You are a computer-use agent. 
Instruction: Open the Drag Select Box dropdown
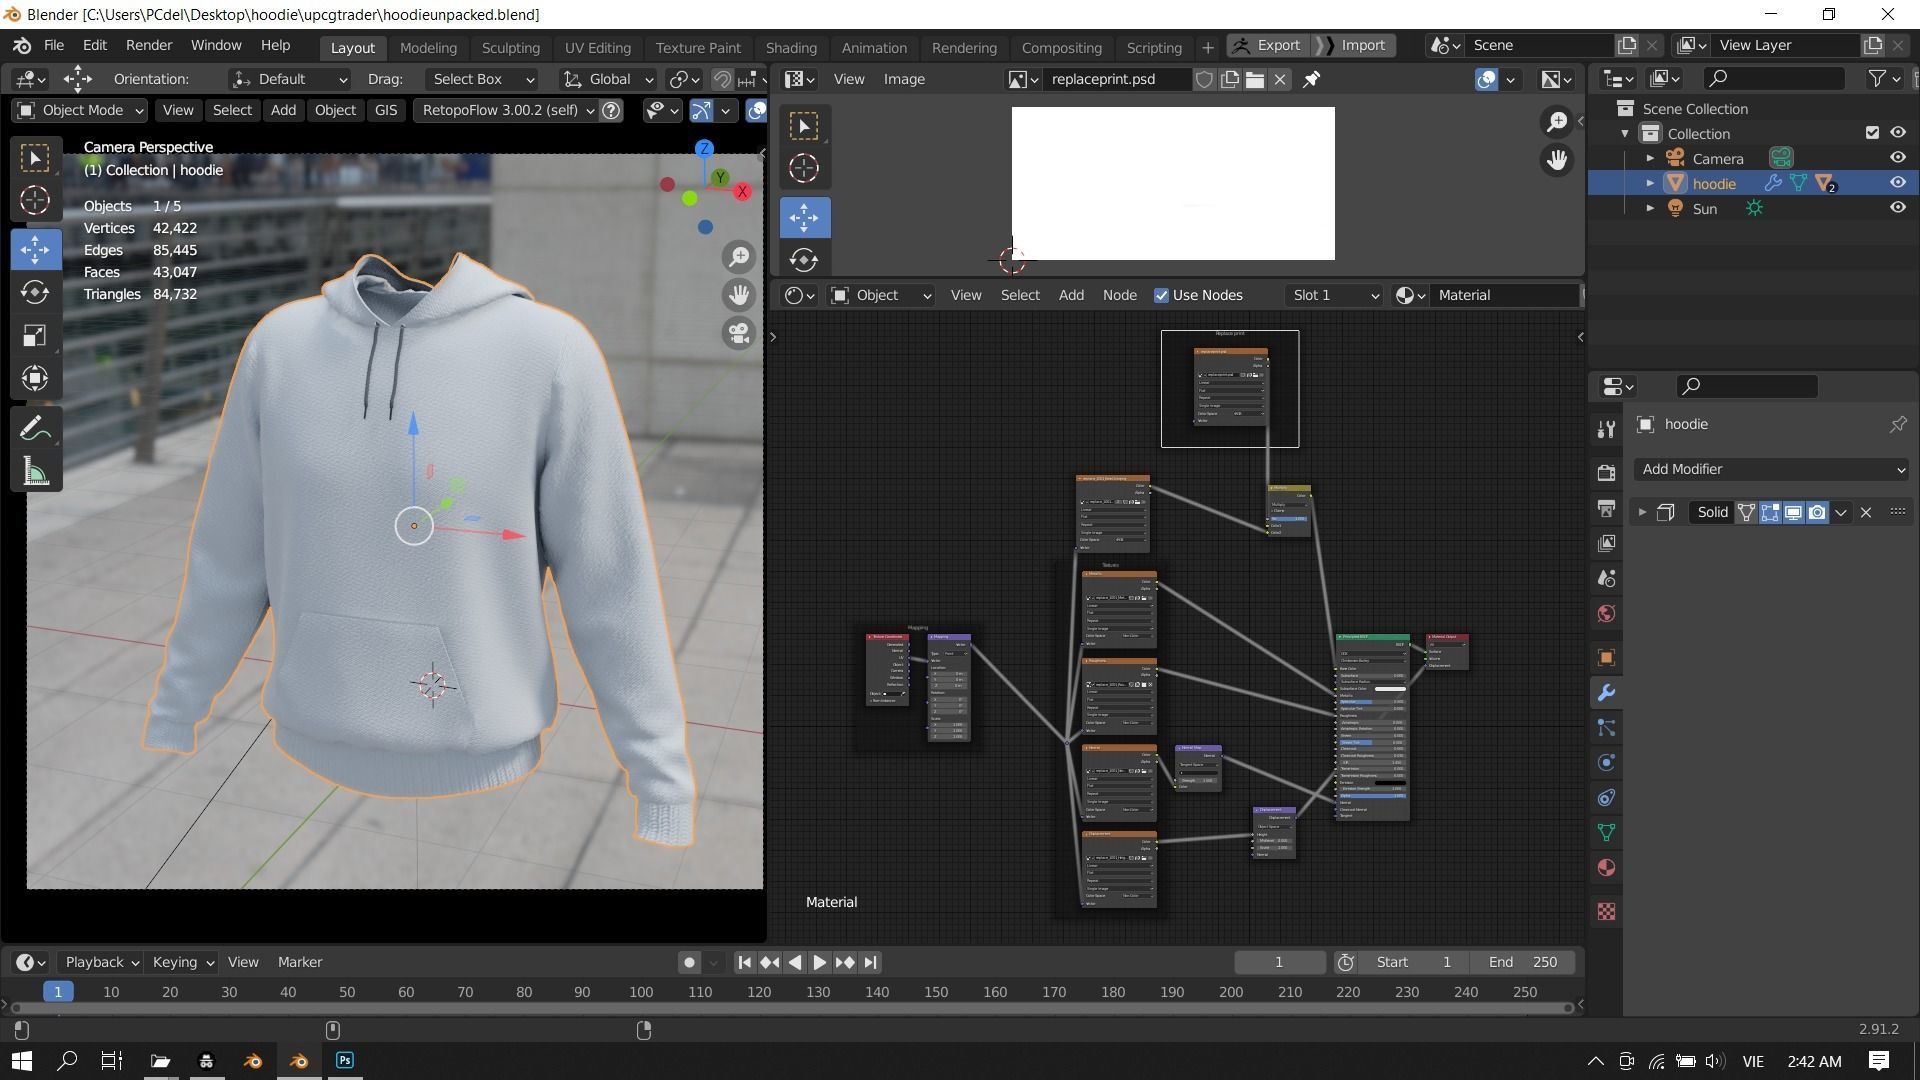click(482, 79)
